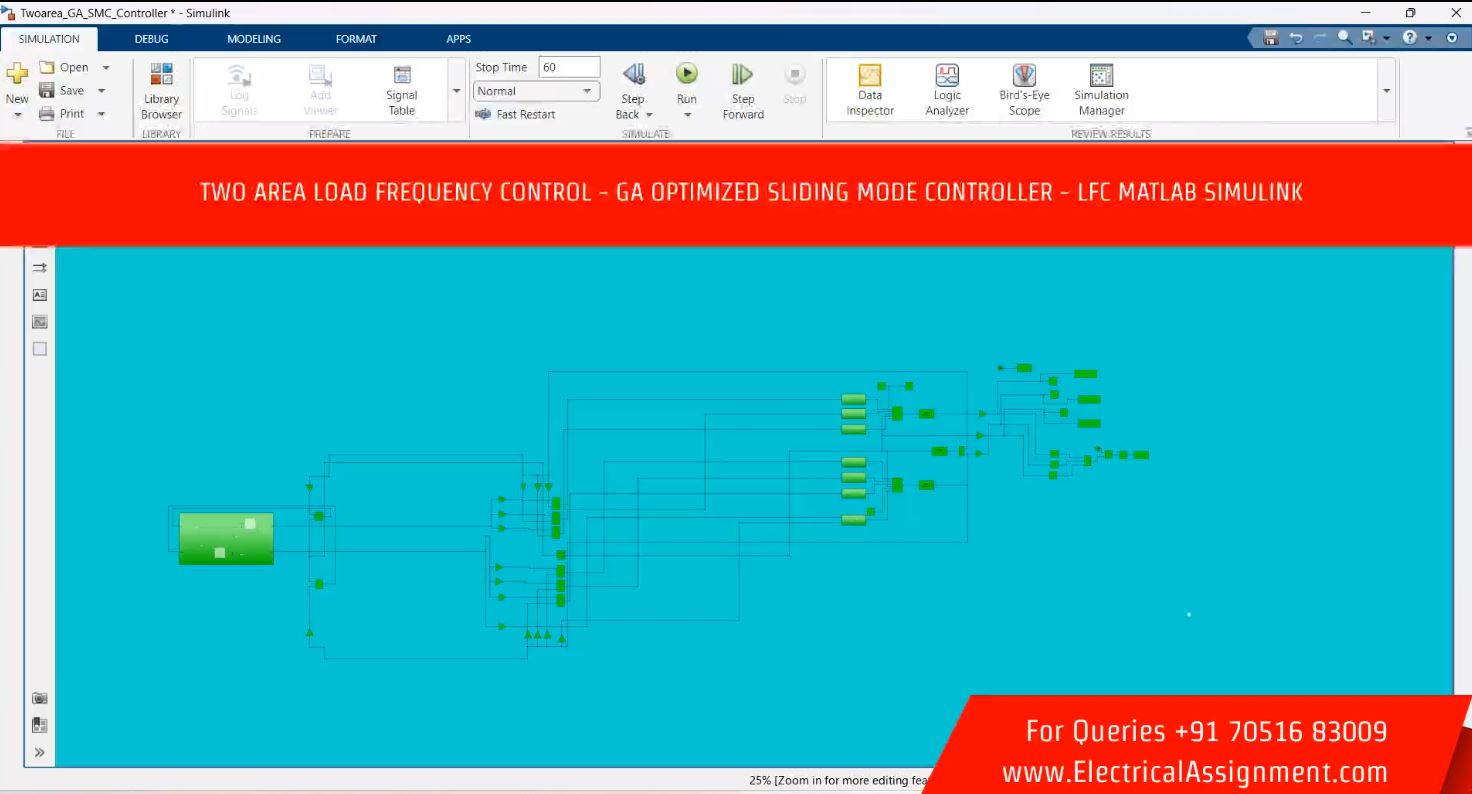Launch the Logic Analyzer
Screen dimensions: 1472x794
[x=947, y=90]
